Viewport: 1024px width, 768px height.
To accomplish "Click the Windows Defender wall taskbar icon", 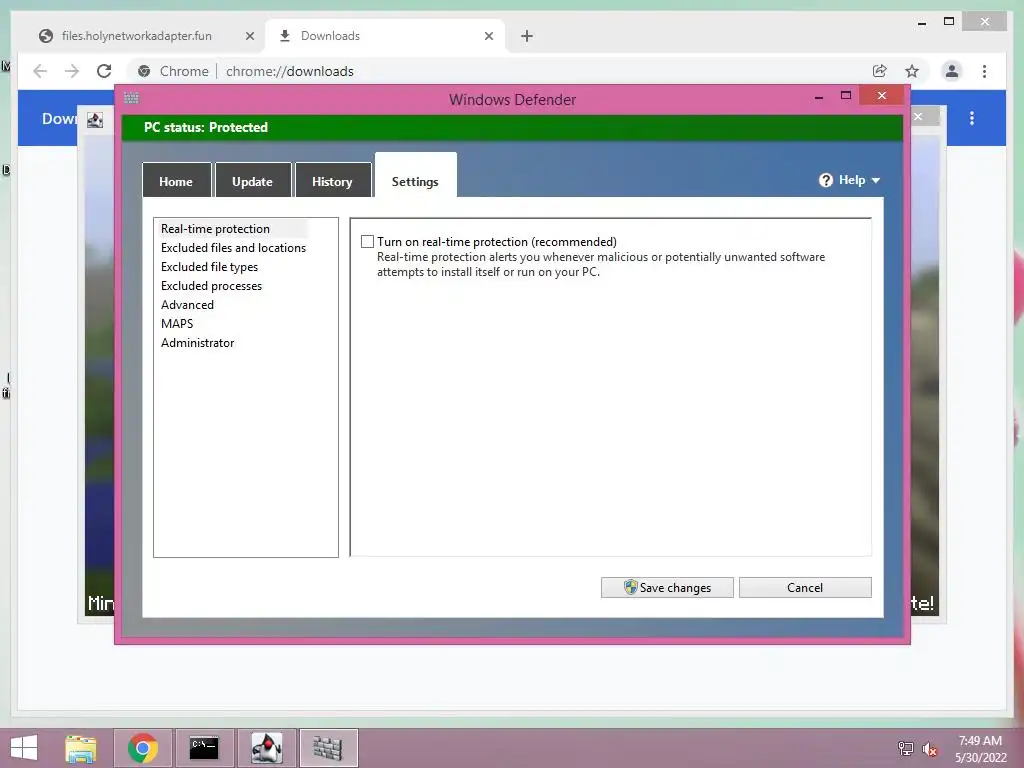I will point(328,748).
